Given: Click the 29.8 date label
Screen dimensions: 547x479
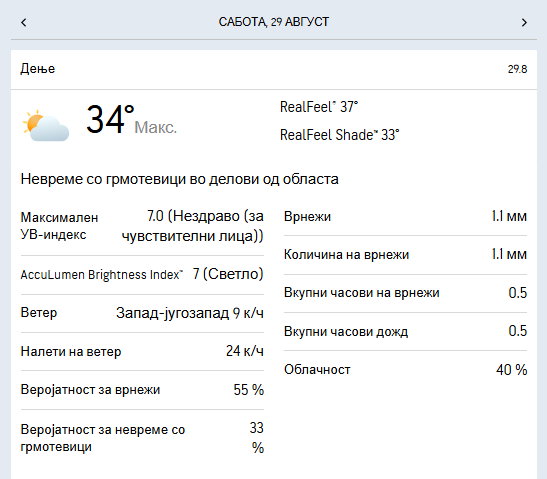Looking at the screenshot, I should (517, 69).
